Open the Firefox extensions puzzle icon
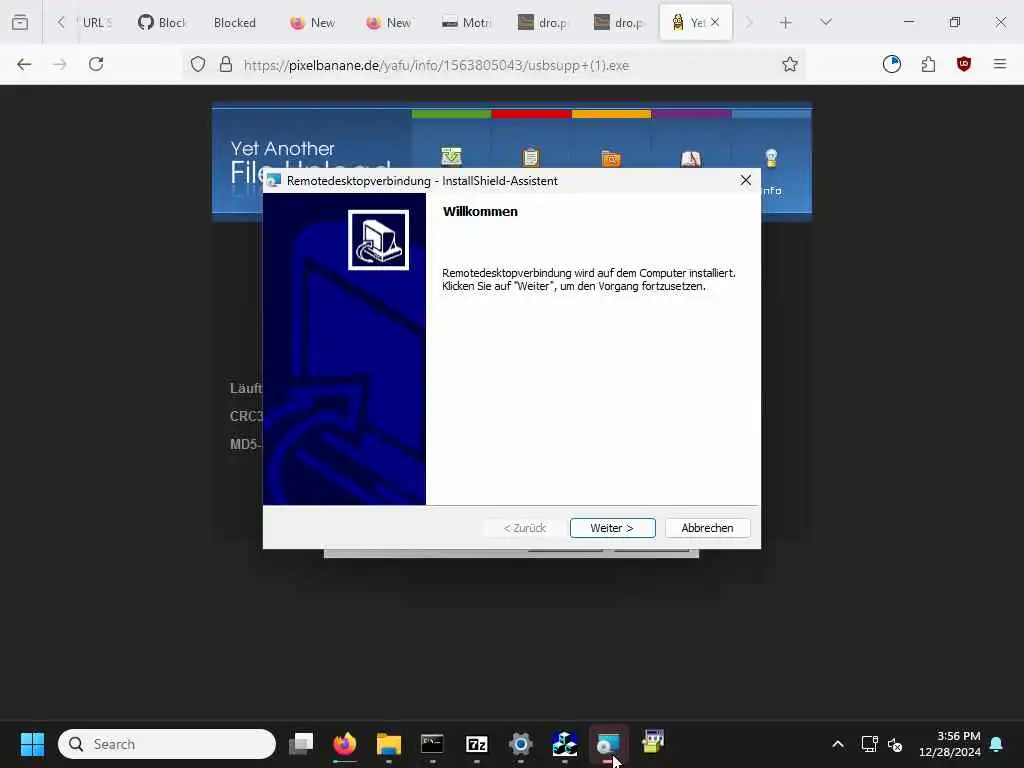 tap(928, 64)
